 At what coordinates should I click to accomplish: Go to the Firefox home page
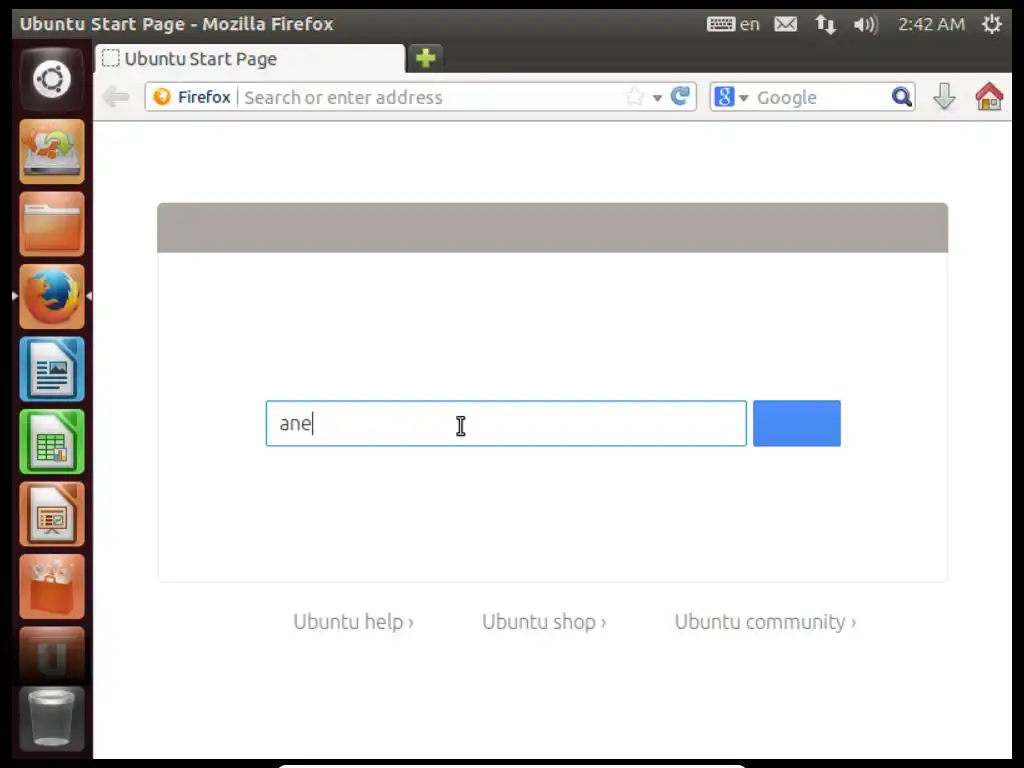(989, 97)
